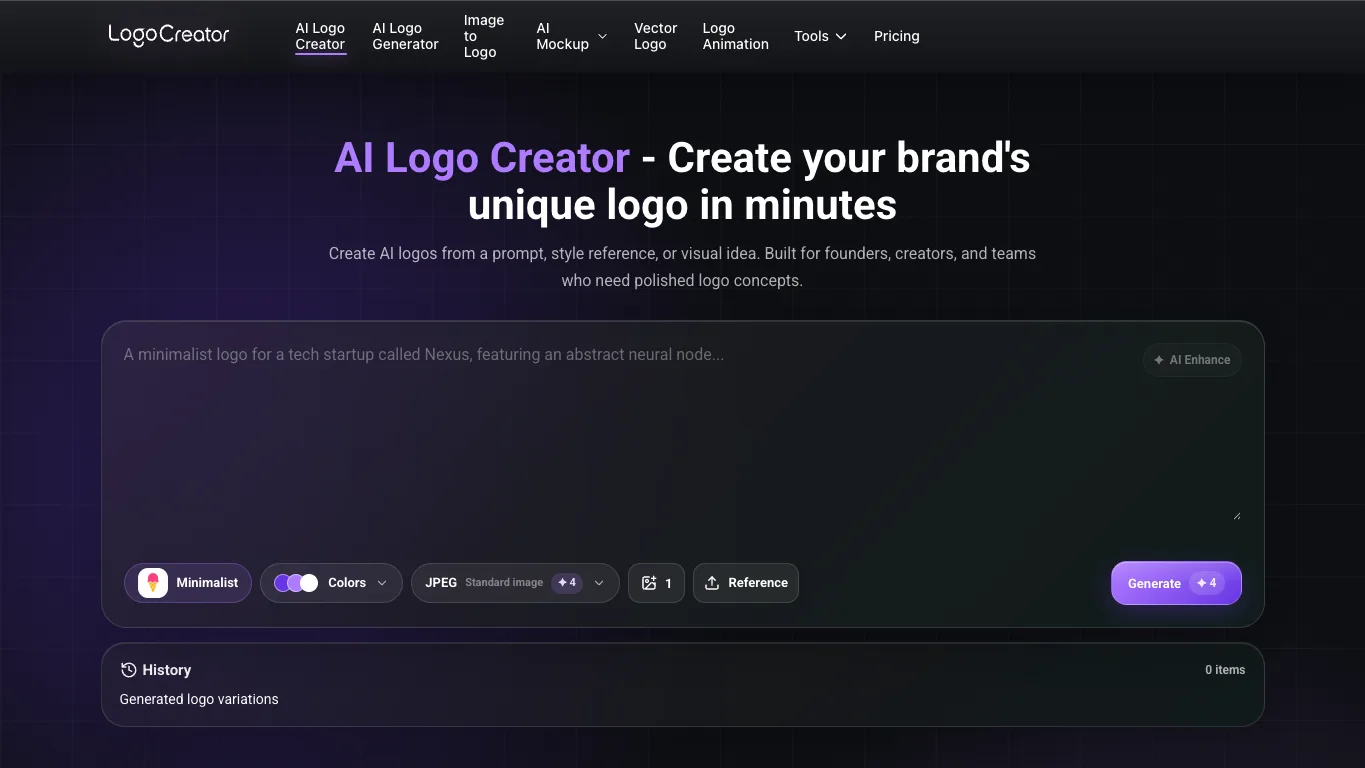The image size is (1365, 768).
Task: Click the Reference upload button
Action: pos(746,583)
